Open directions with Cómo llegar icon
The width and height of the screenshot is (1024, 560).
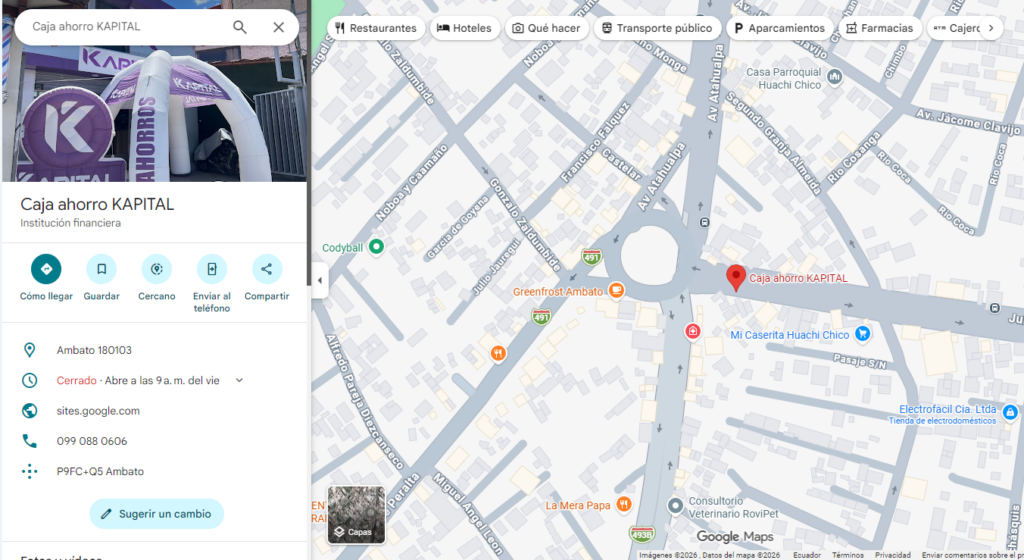pyautogui.click(x=46, y=269)
